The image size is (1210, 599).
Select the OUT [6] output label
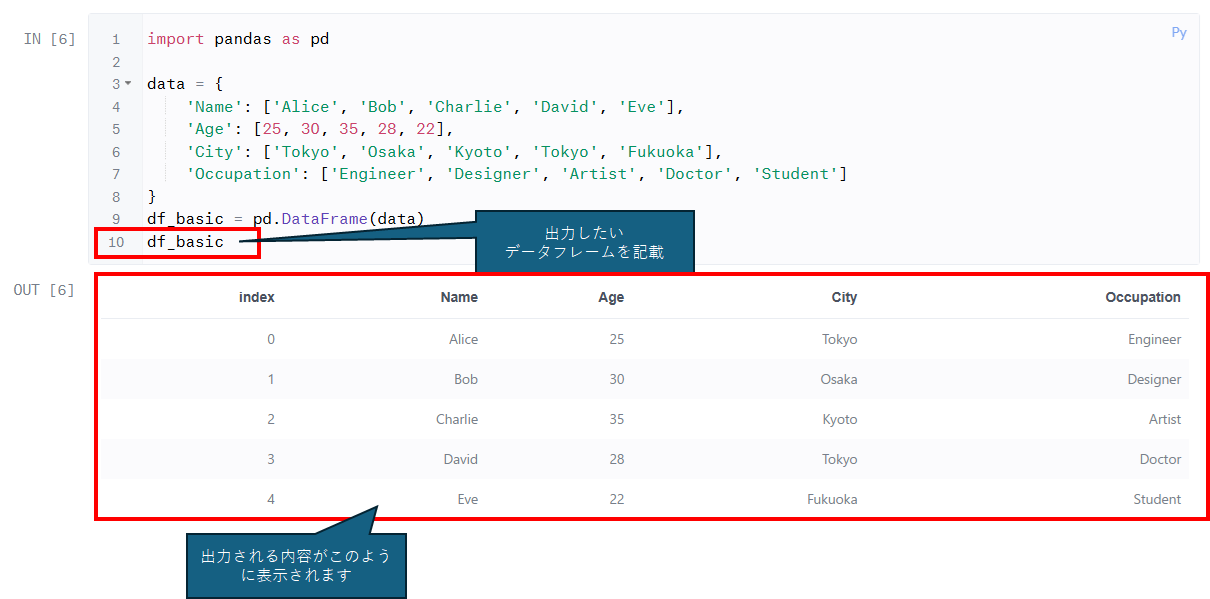(x=44, y=290)
